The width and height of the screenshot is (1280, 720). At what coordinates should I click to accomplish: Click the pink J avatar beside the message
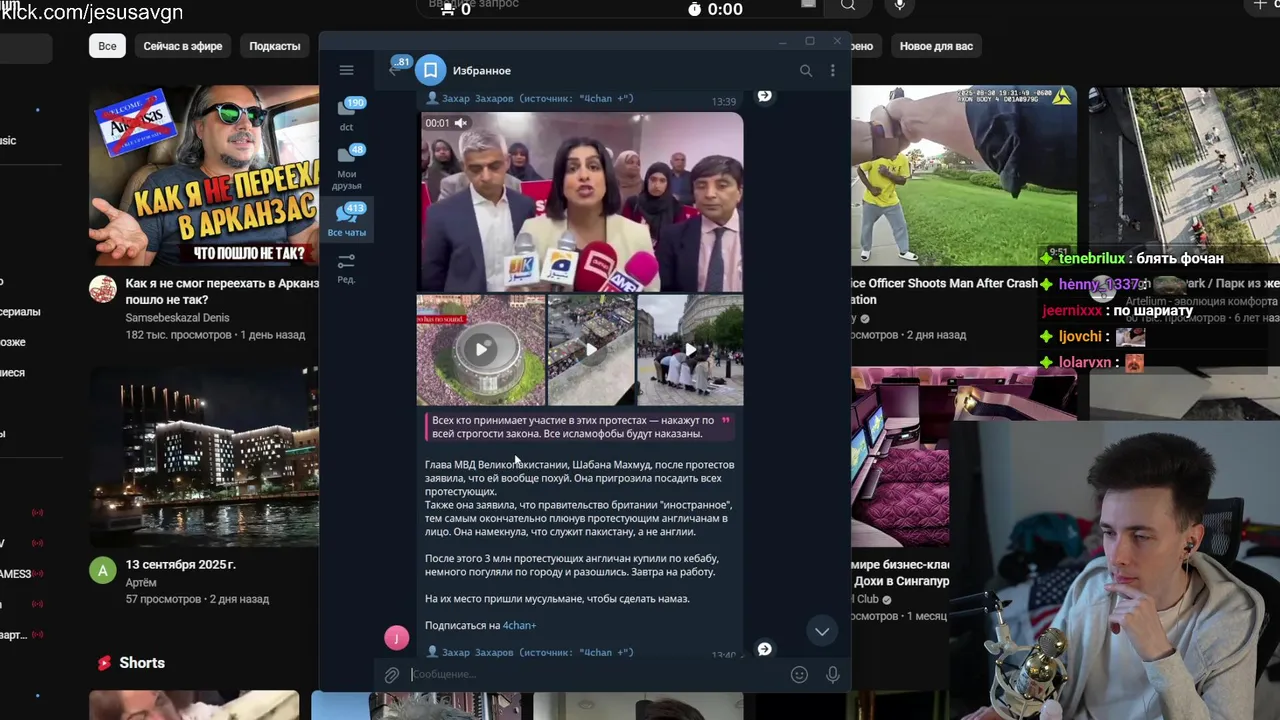coord(397,638)
